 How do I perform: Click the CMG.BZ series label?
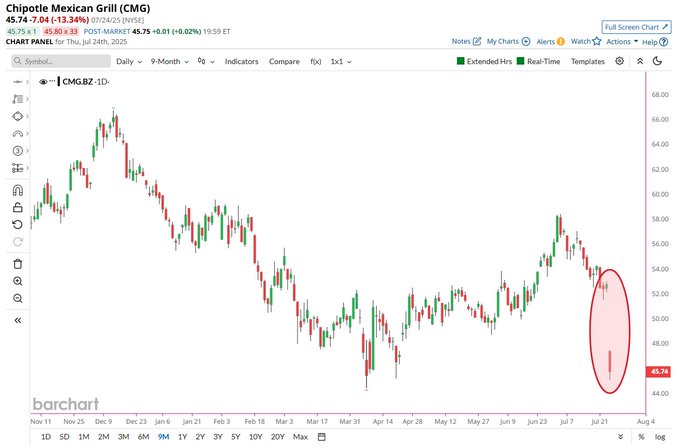tap(78, 82)
